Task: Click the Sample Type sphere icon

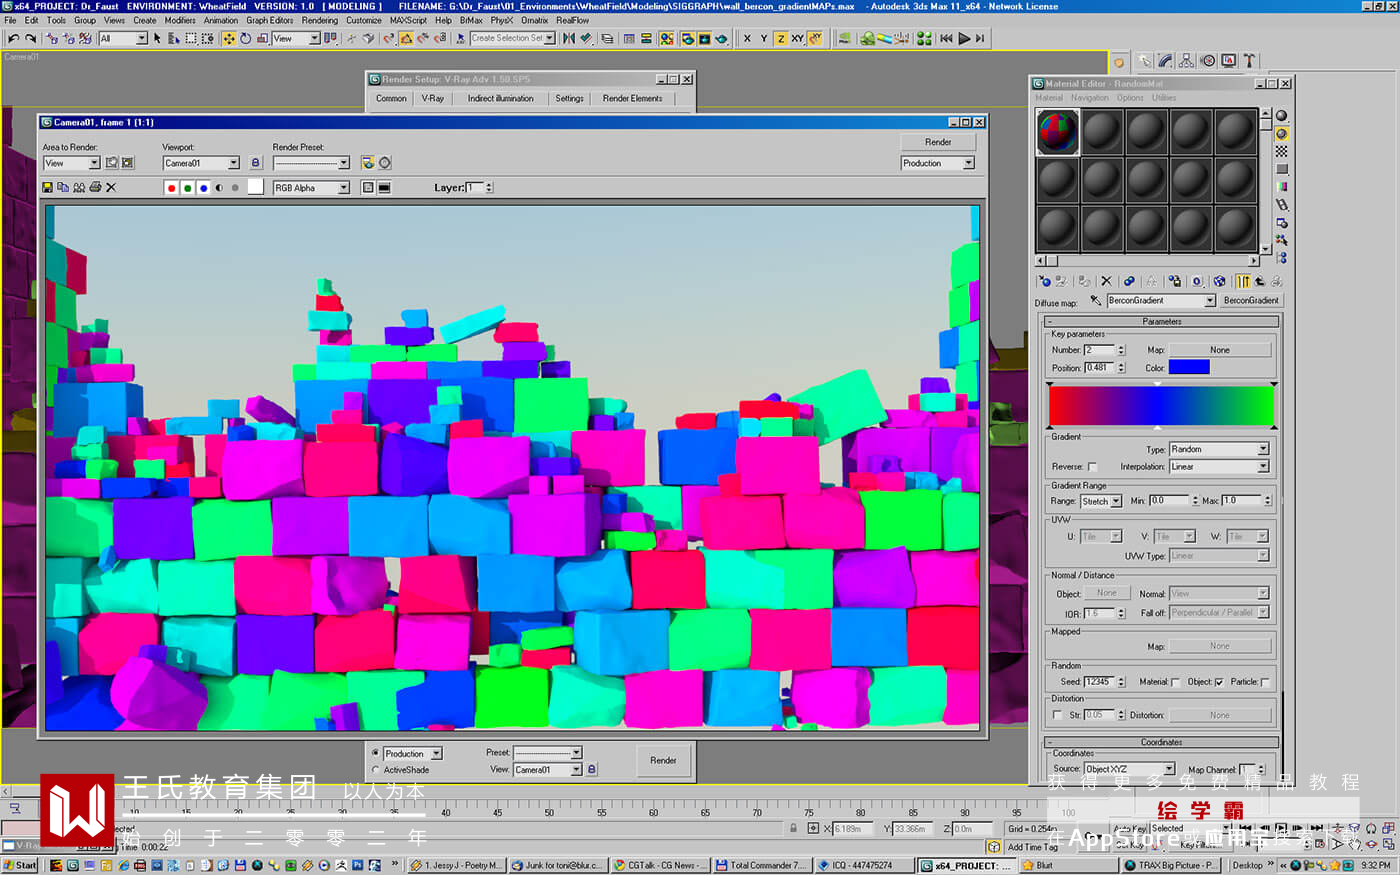Action: pyautogui.click(x=1282, y=116)
